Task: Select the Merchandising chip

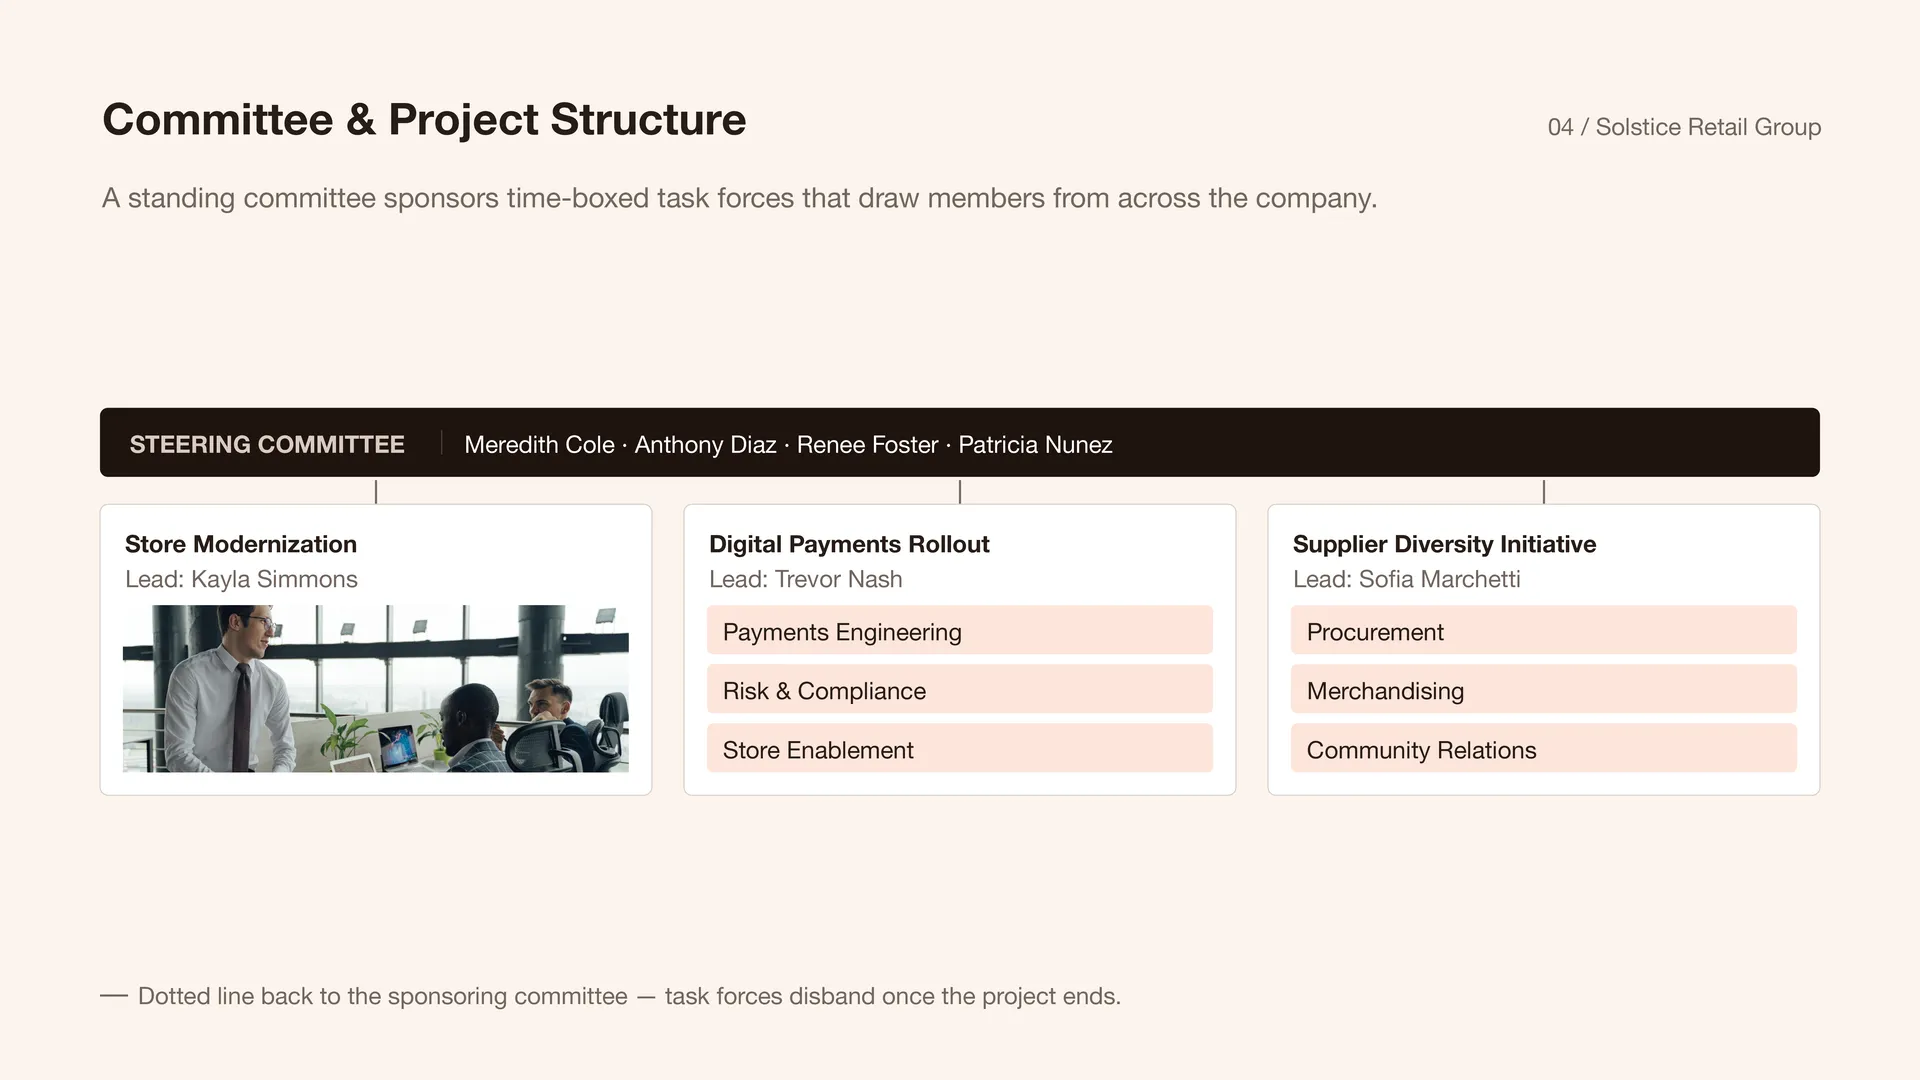Action: [1544, 689]
